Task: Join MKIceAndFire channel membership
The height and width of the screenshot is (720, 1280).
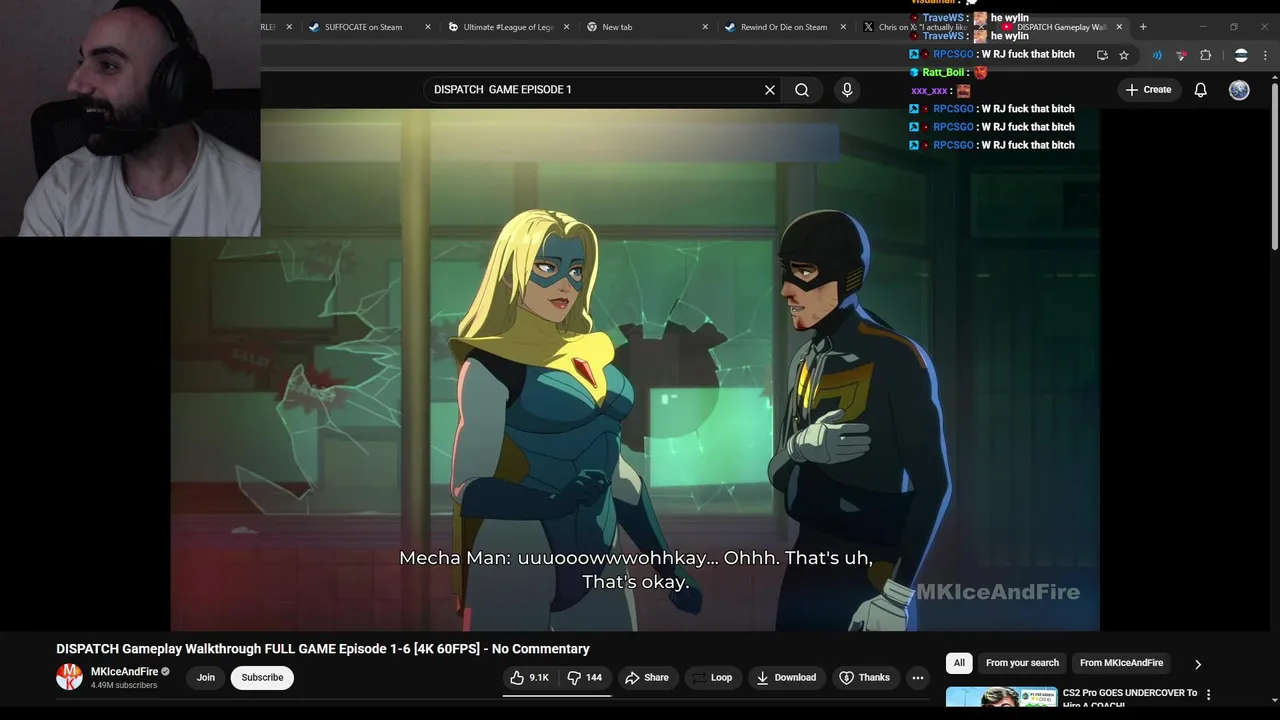Action: point(206,678)
